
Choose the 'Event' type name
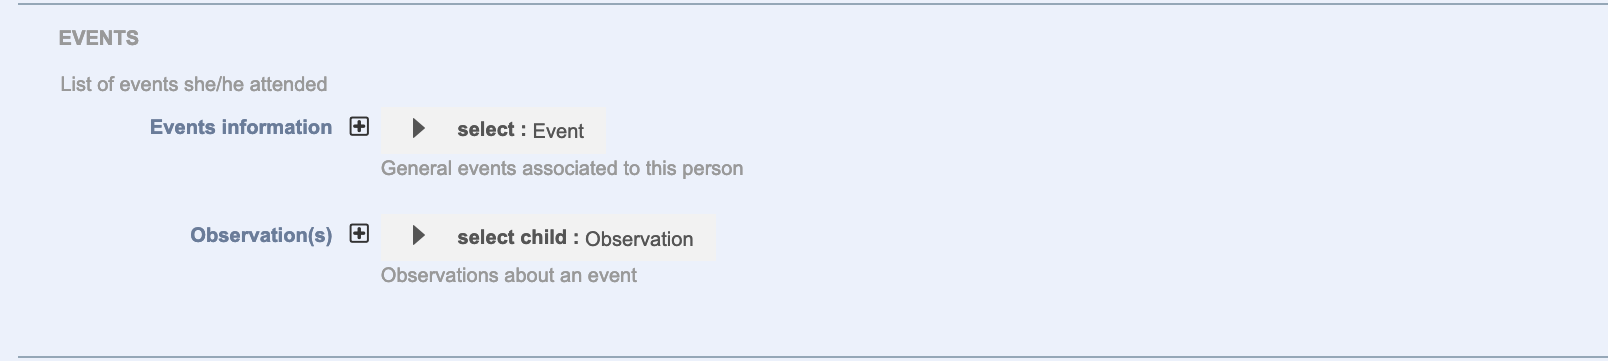click(x=558, y=131)
